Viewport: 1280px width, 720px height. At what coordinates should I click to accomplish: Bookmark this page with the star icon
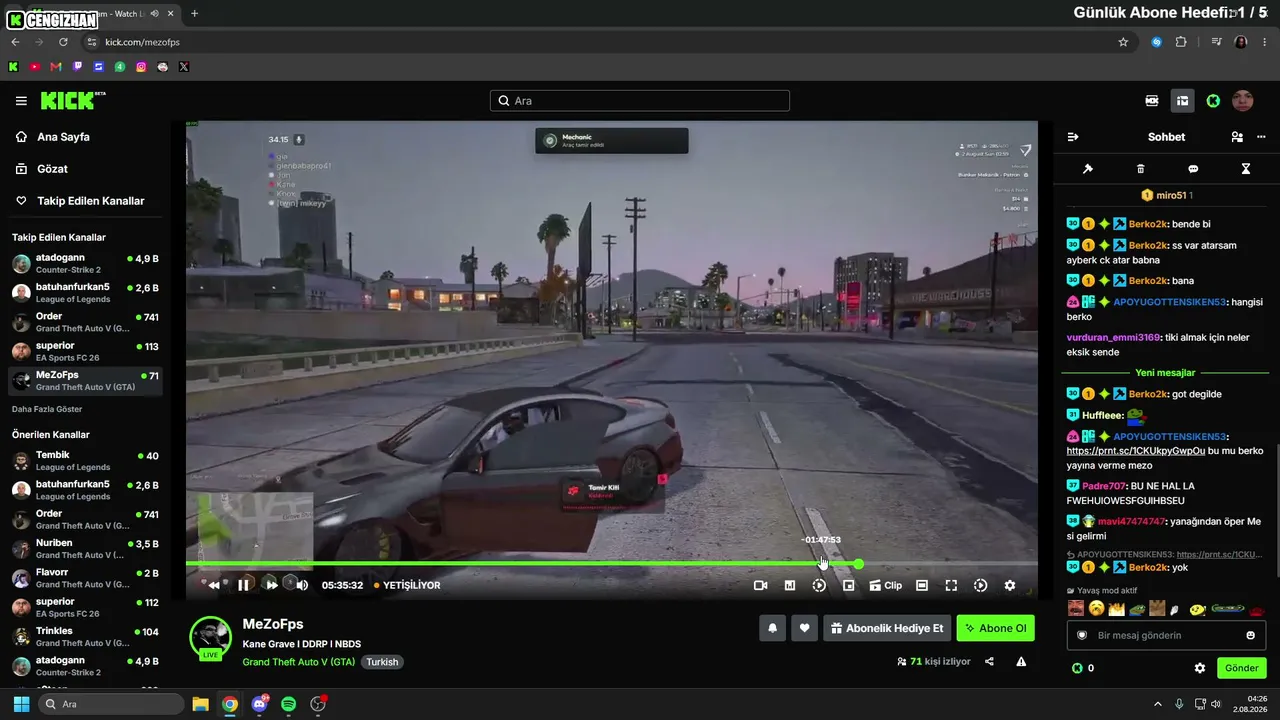(1123, 42)
